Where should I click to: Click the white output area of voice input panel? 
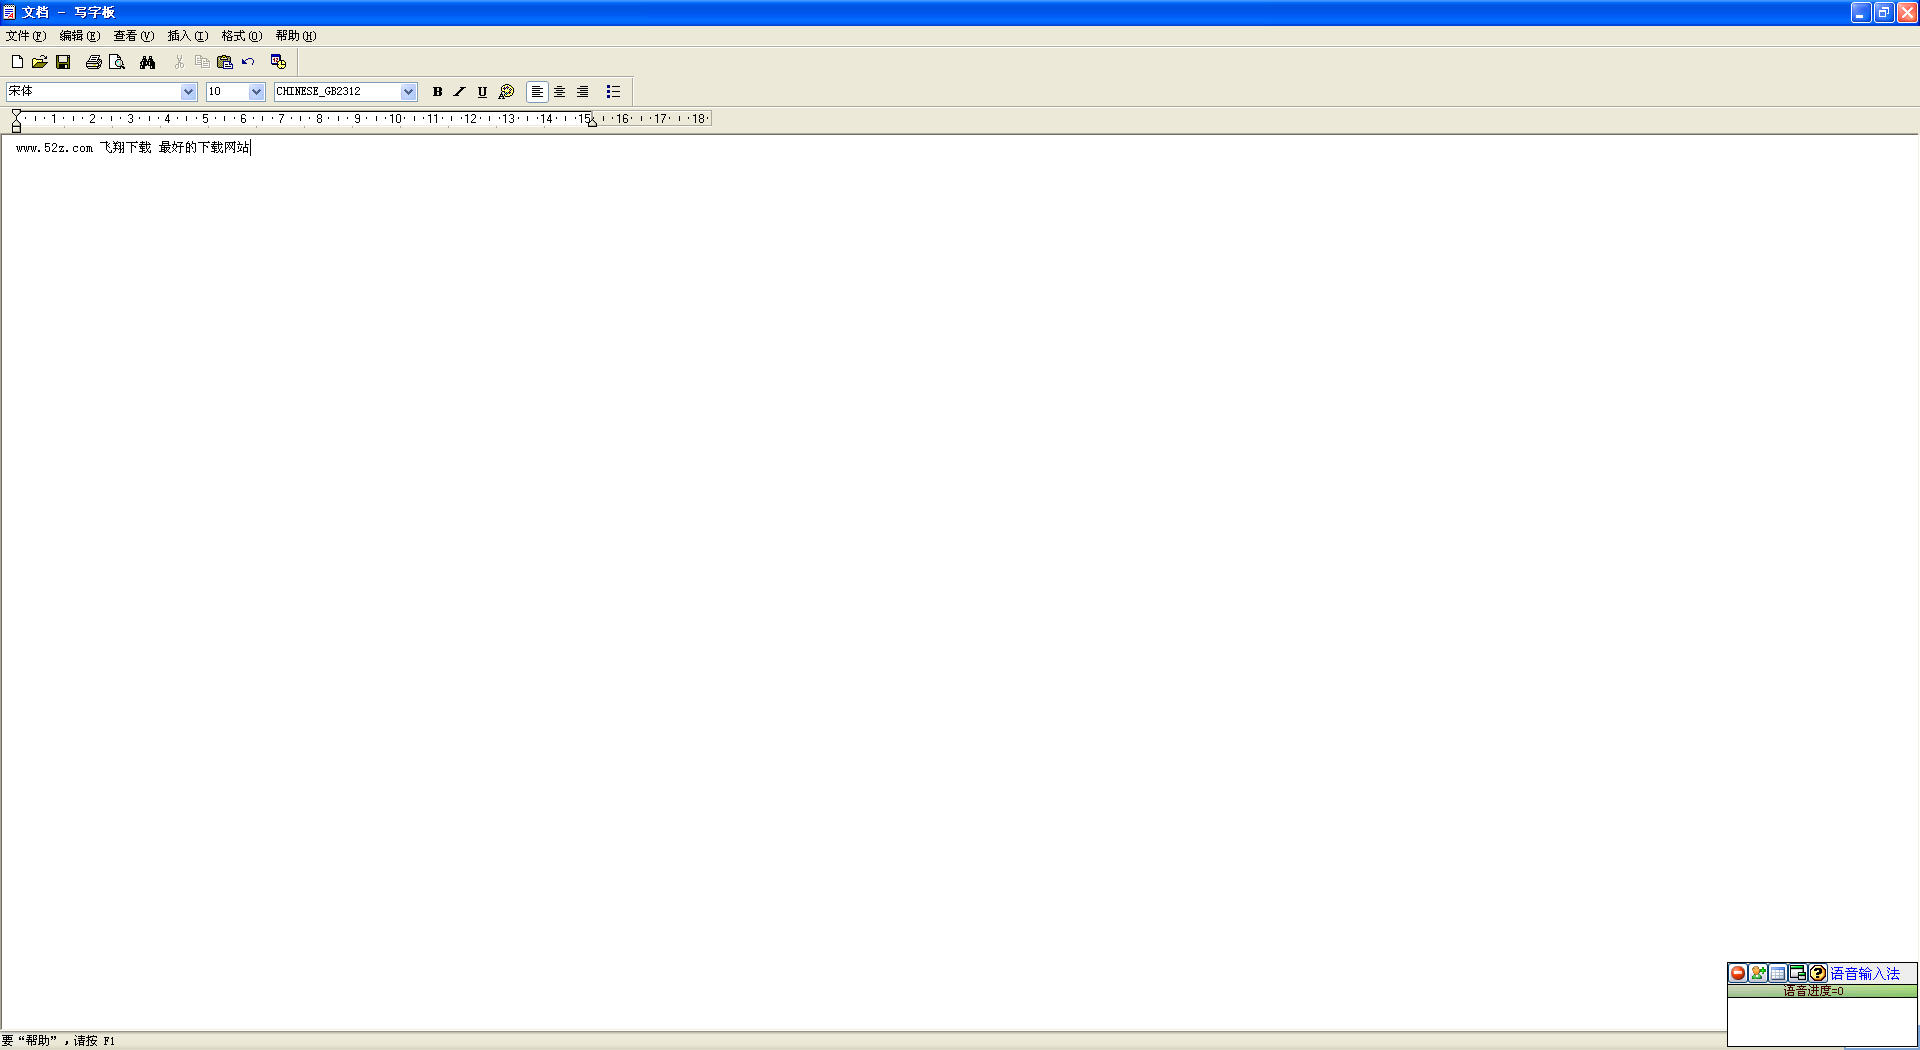1822,1021
